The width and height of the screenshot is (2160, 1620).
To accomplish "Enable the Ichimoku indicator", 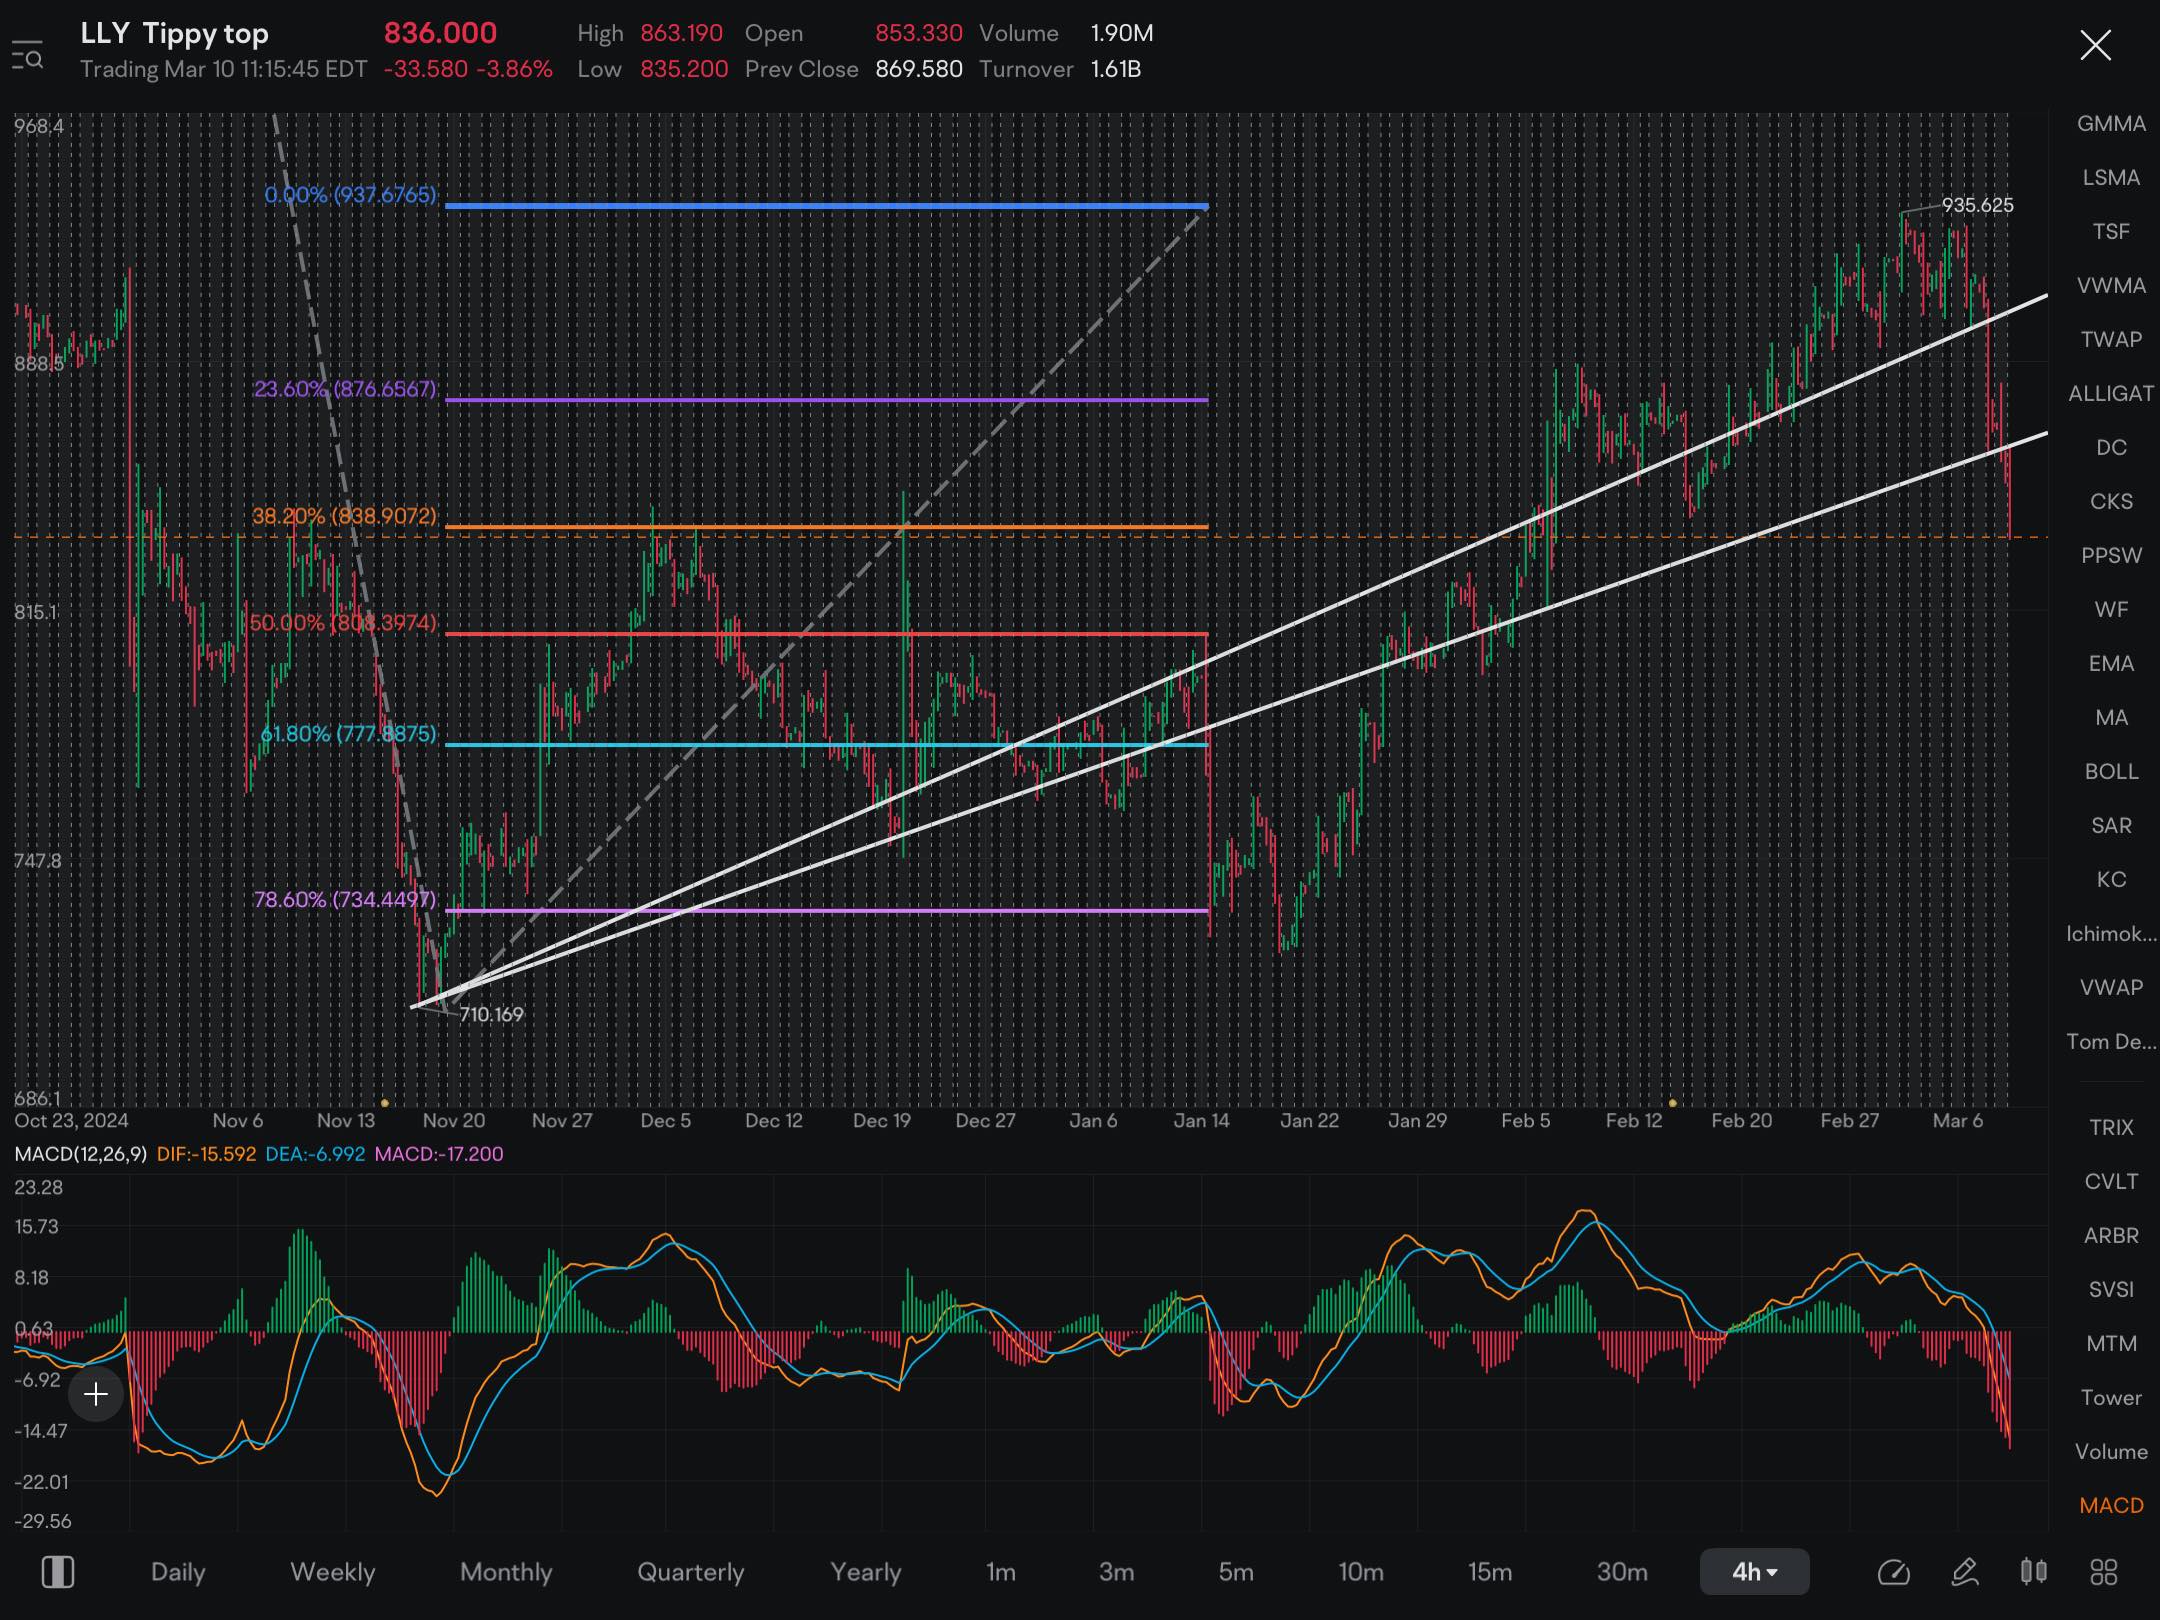I will point(2111,934).
